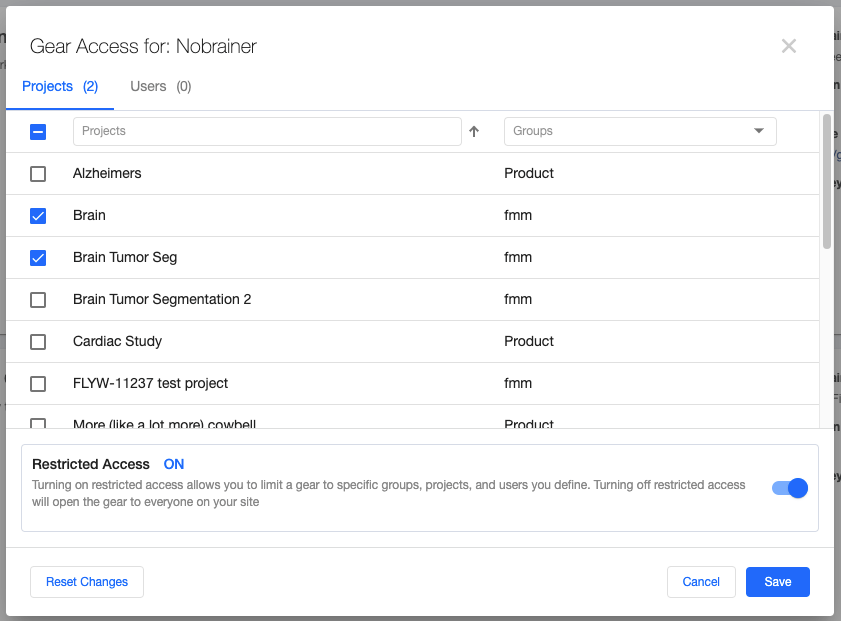
Task: Close the Gear Access dialog with the X
Action: 789,46
